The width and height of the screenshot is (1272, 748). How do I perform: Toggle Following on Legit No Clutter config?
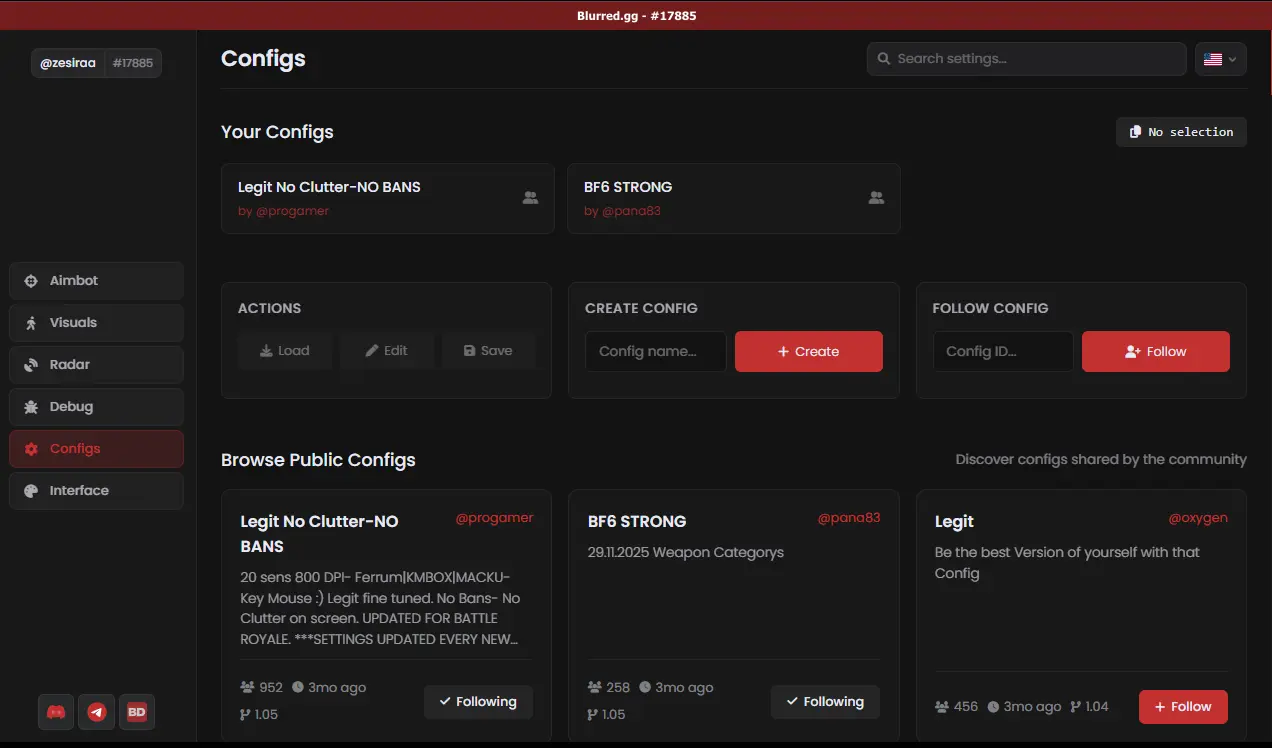click(x=478, y=702)
